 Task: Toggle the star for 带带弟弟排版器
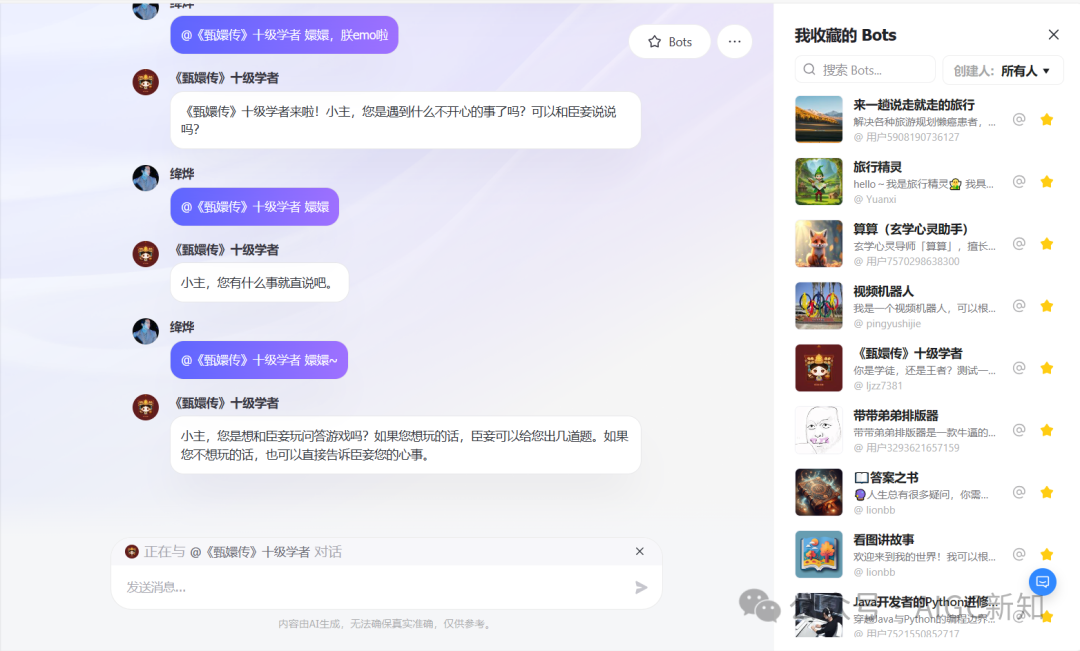[x=1047, y=431]
